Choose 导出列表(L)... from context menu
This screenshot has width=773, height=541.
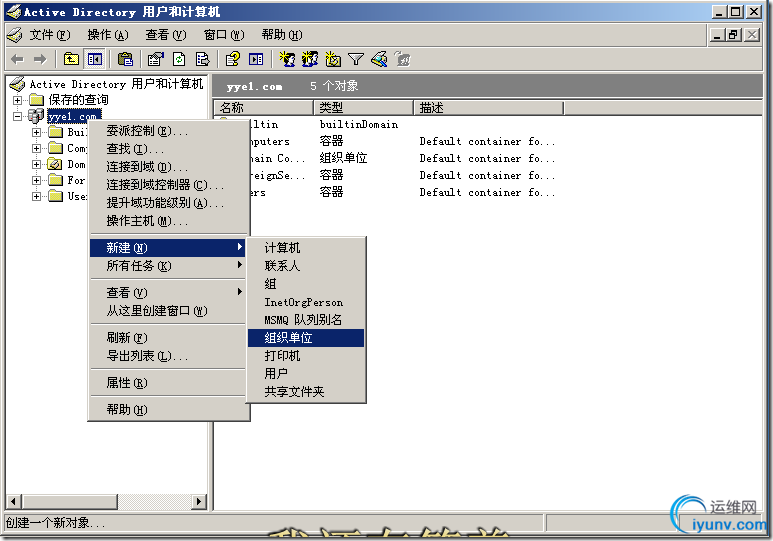point(168,356)
